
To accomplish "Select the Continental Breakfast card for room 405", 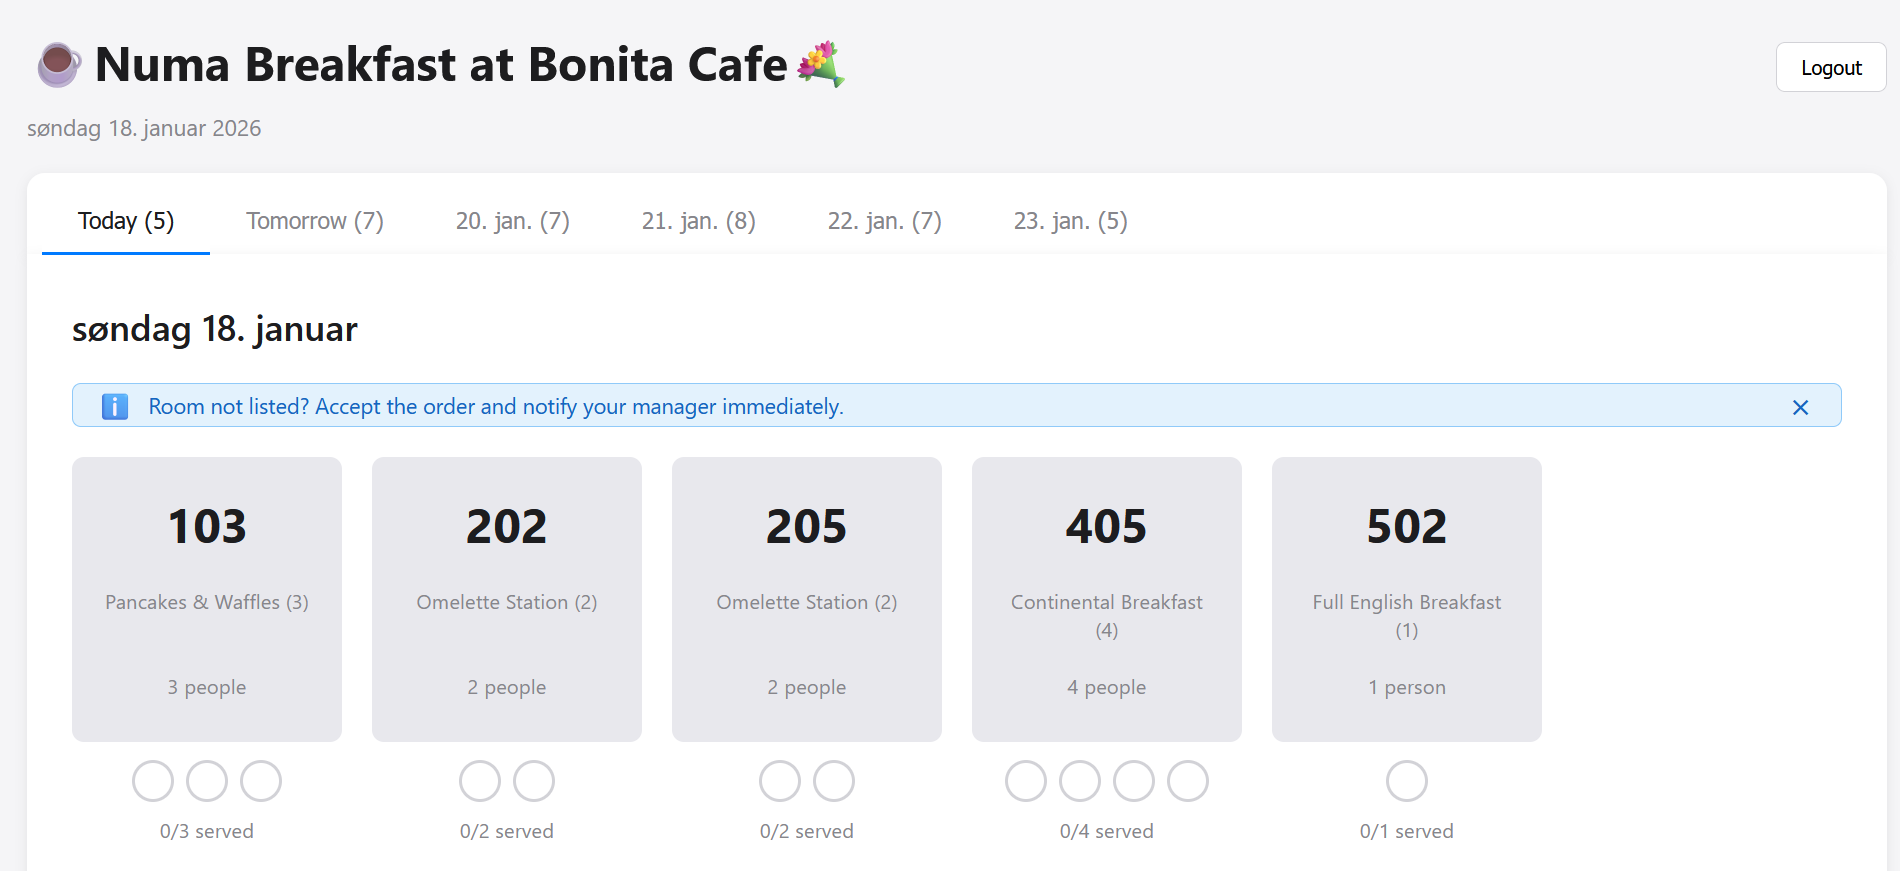I will tap(1106, 598).
